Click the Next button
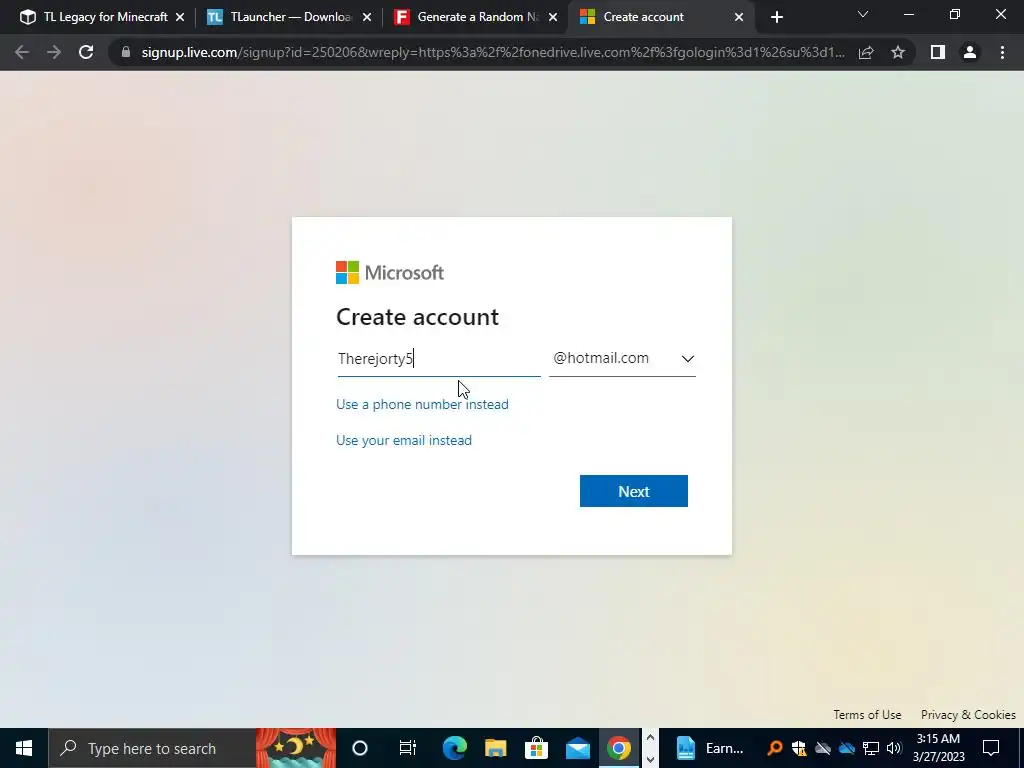1024x768 pixels. click(633, 491)
